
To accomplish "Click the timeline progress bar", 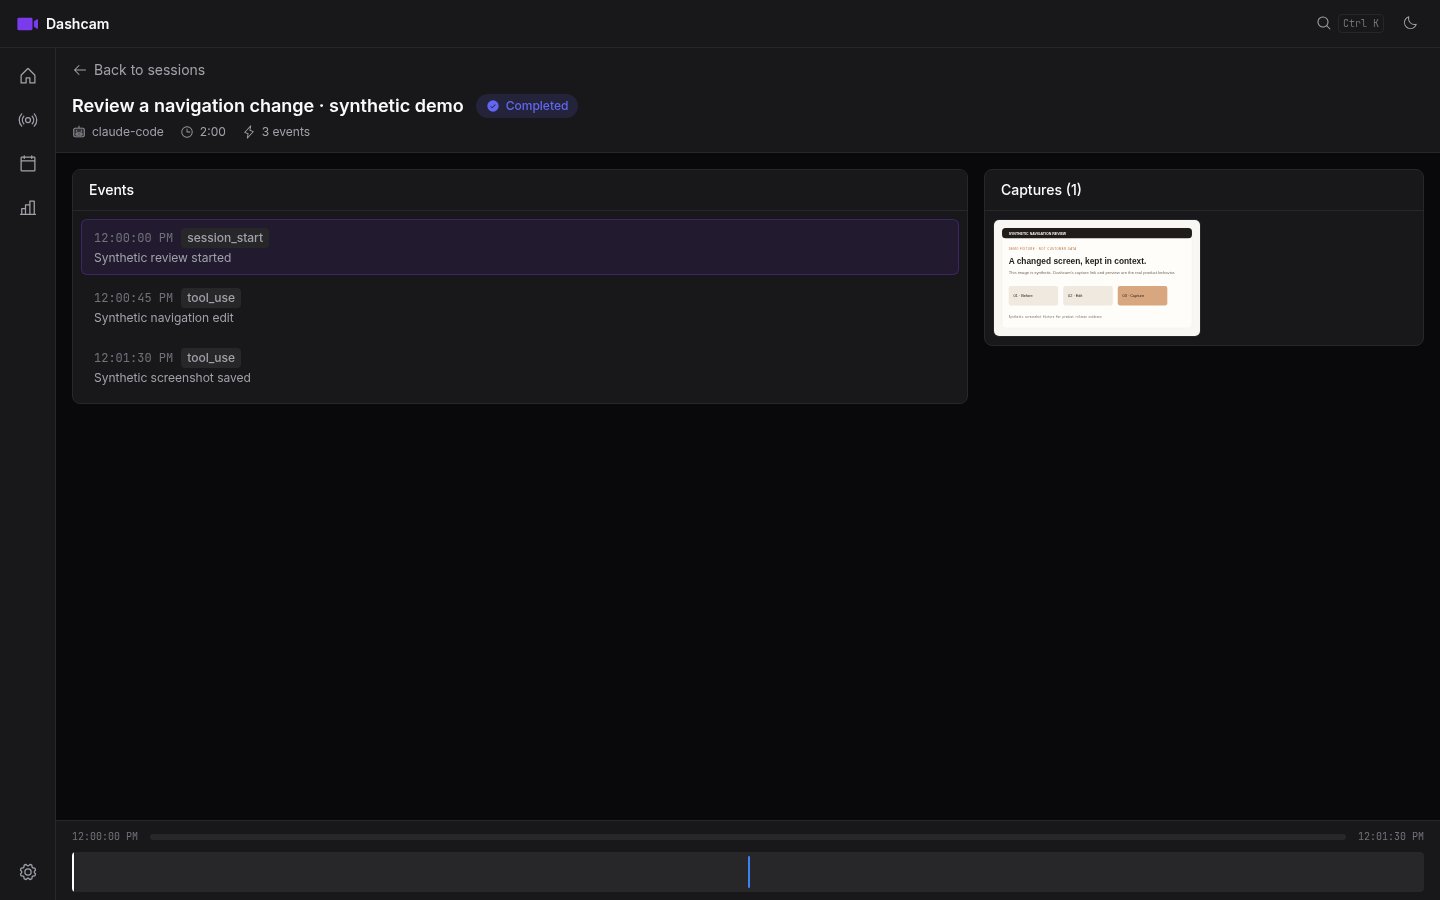I will point(748,836).
